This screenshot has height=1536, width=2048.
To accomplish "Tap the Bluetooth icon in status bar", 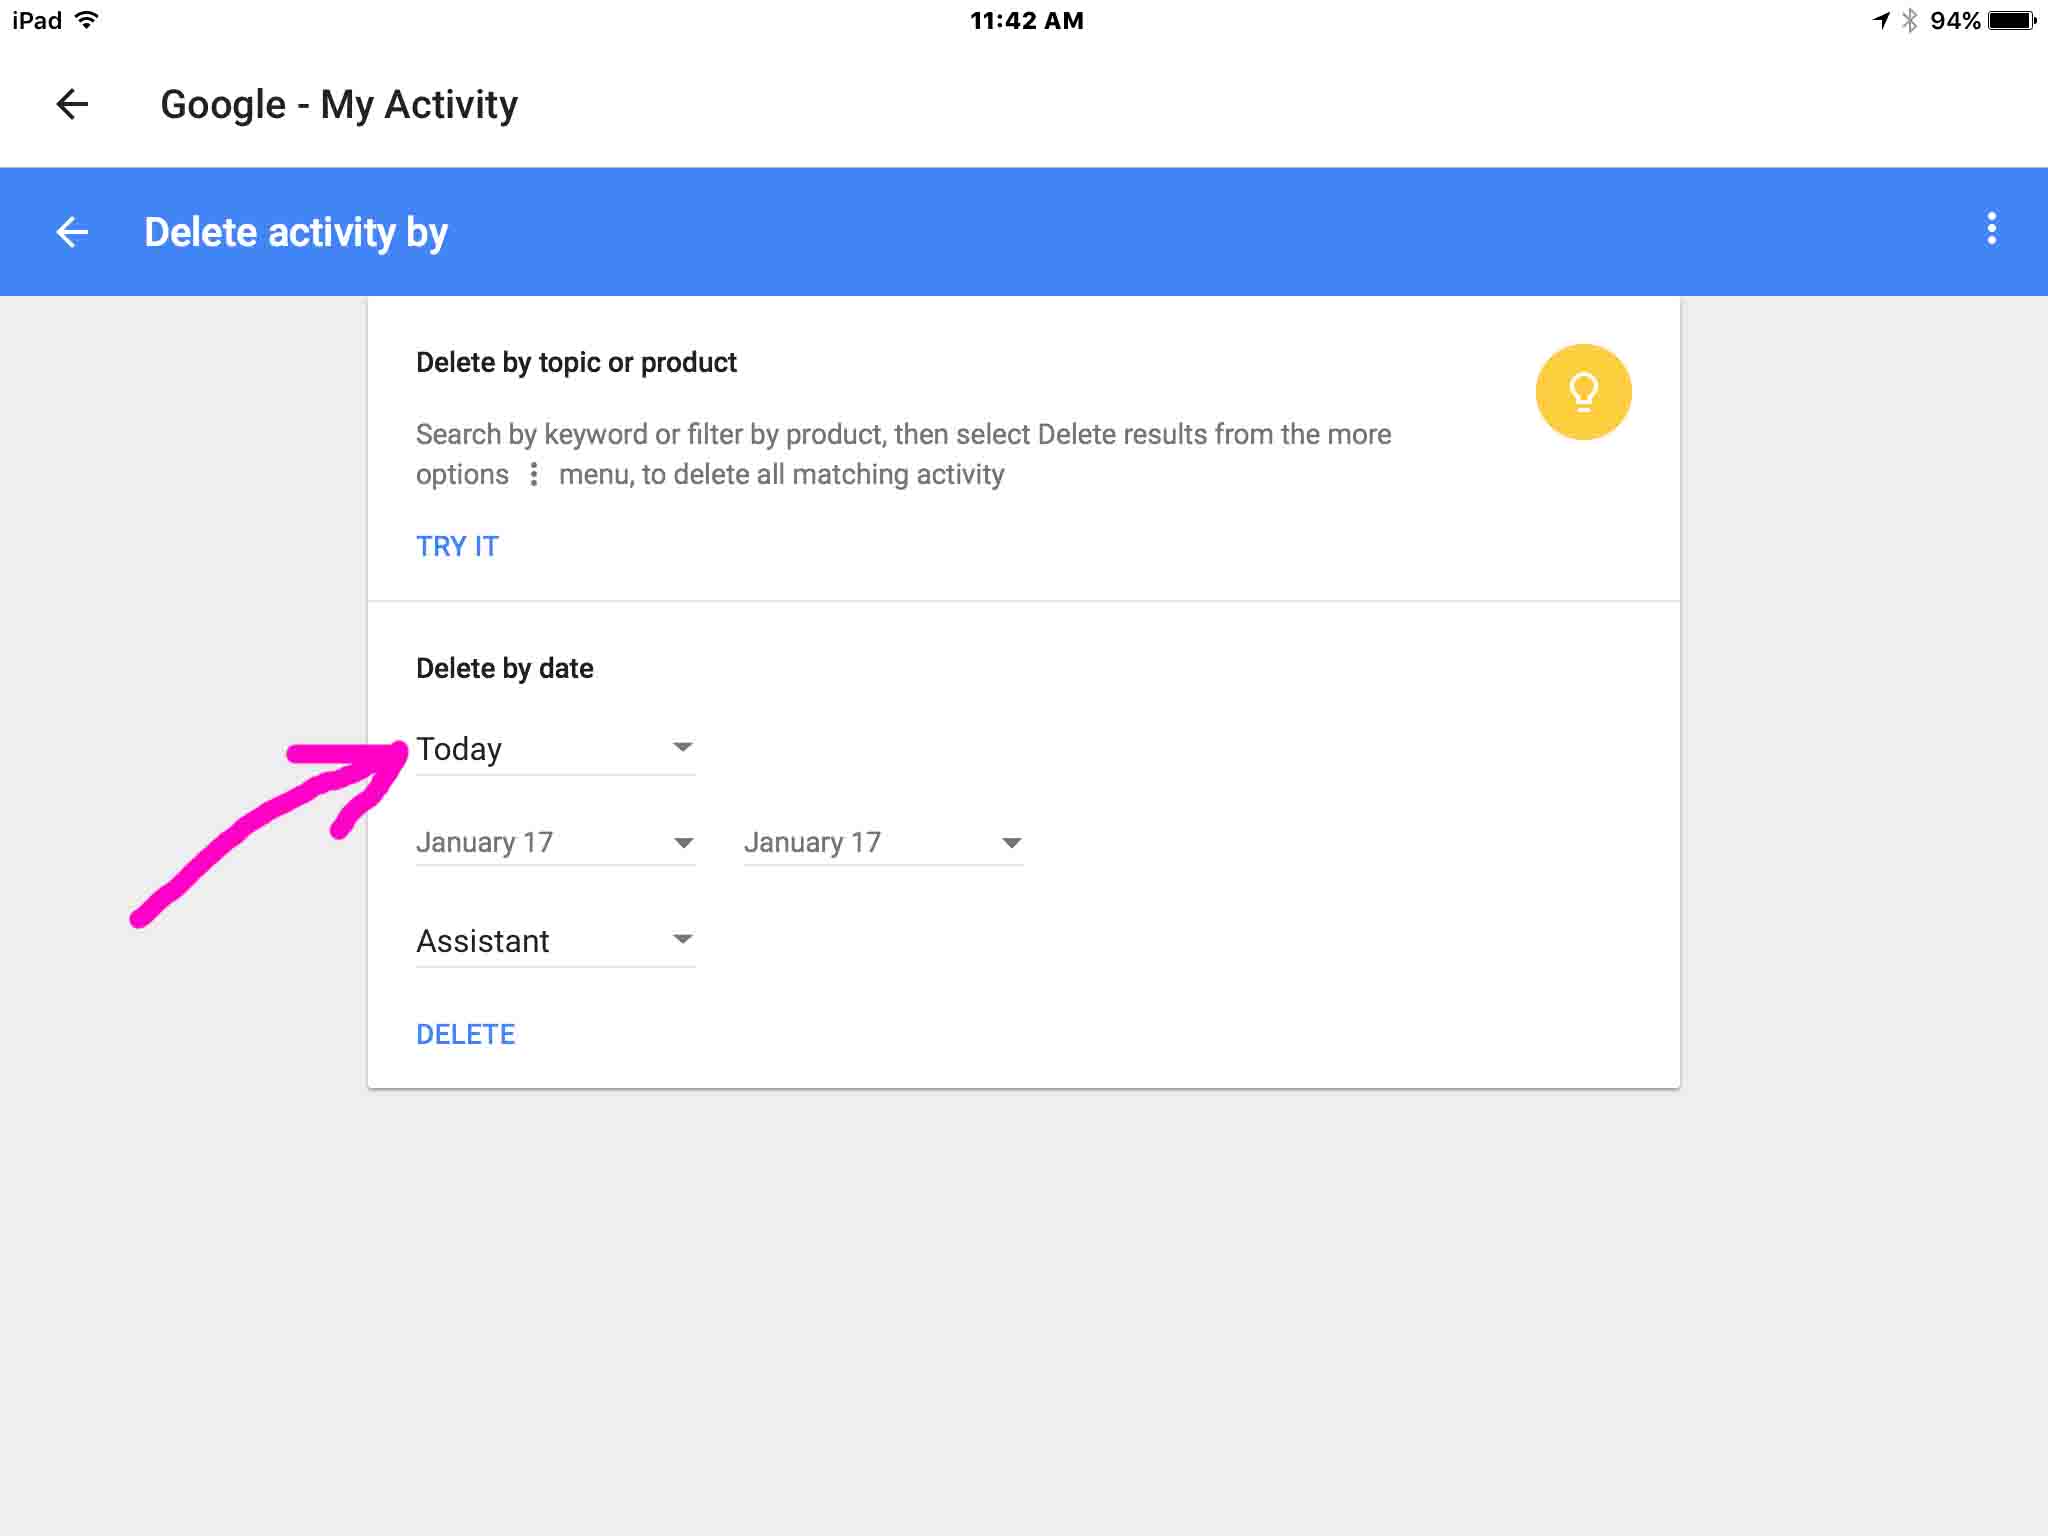I will coord(1909,20).
